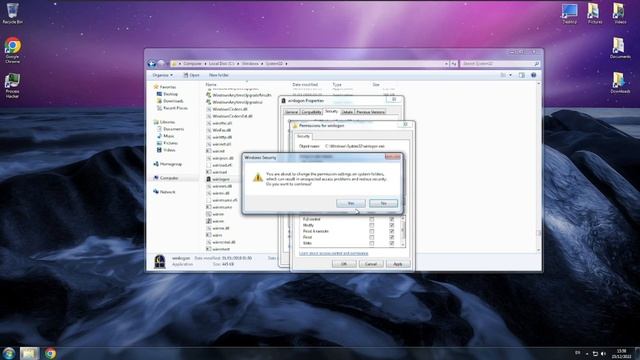Select the WinFax.dll file
Viewport: 640px width, 360px height.
tap(219, 130)
